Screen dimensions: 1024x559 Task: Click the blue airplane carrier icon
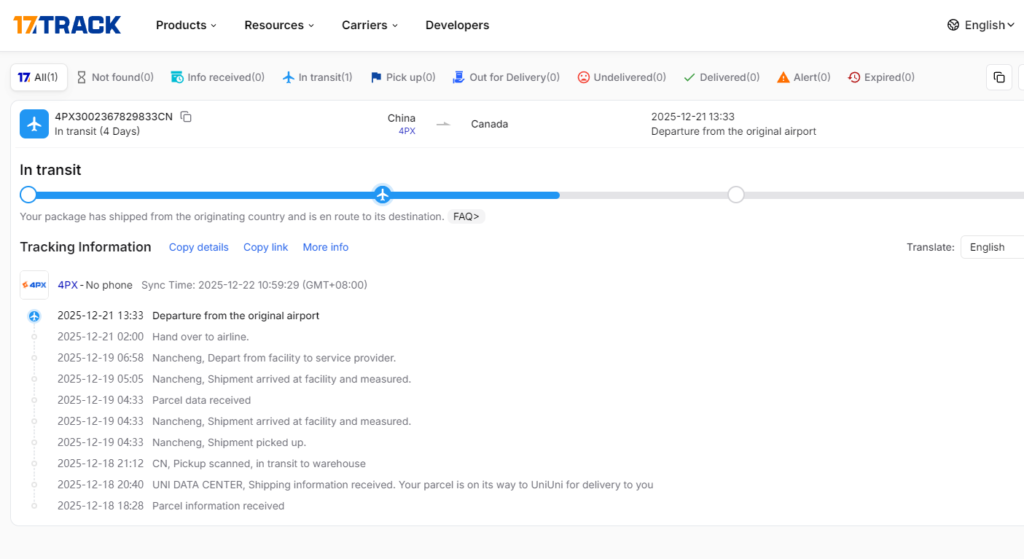[34, 123]
